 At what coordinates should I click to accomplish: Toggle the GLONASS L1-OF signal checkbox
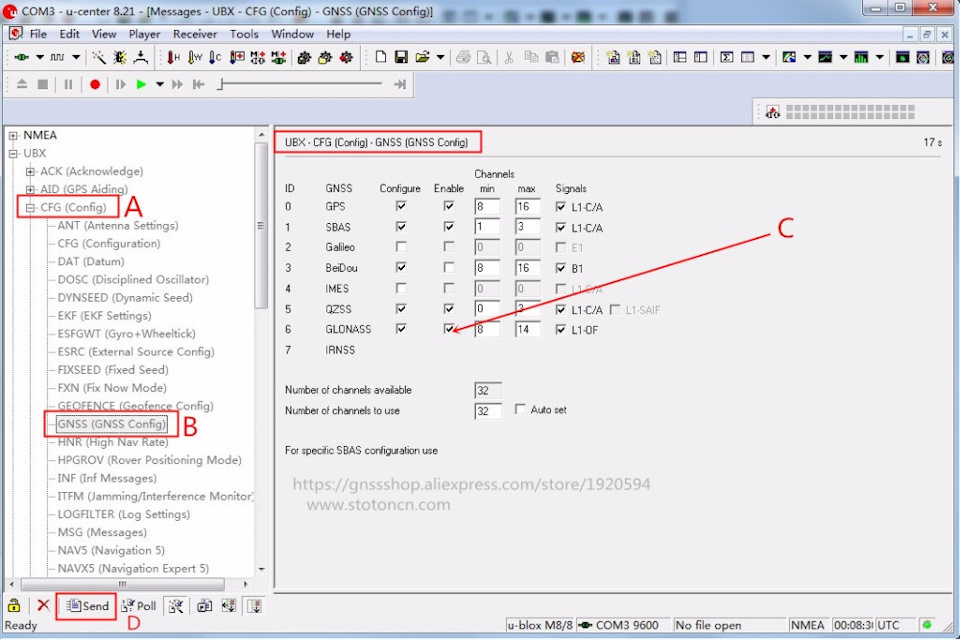point(560,329)
